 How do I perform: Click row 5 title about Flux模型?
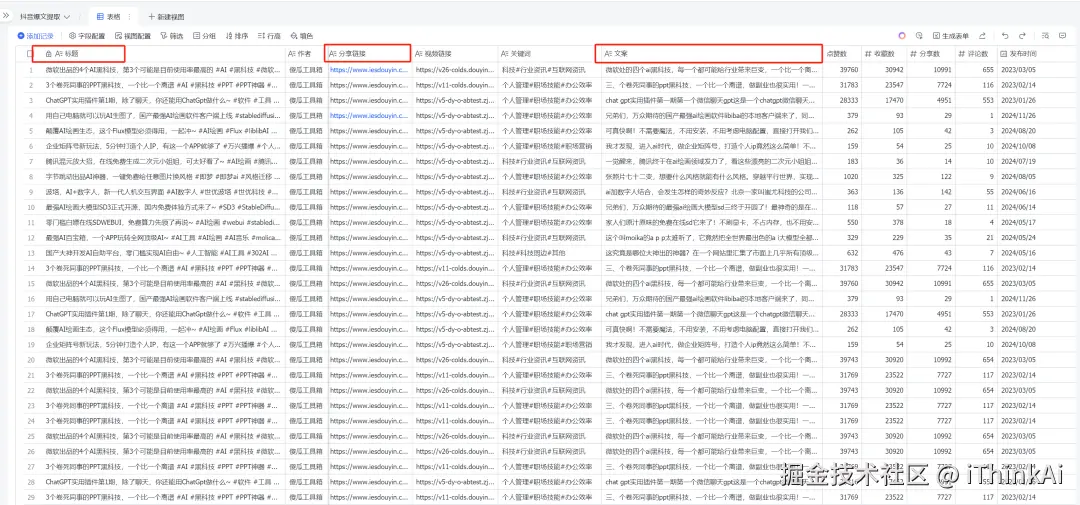point(162,130)
